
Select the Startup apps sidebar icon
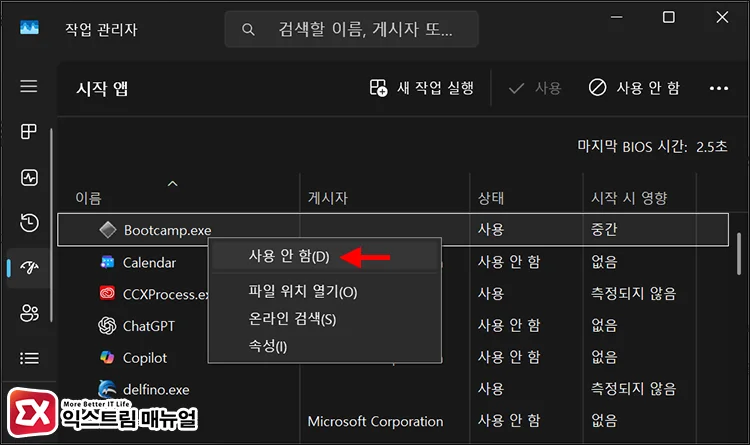pyautogui.click(x=29, y=267)
